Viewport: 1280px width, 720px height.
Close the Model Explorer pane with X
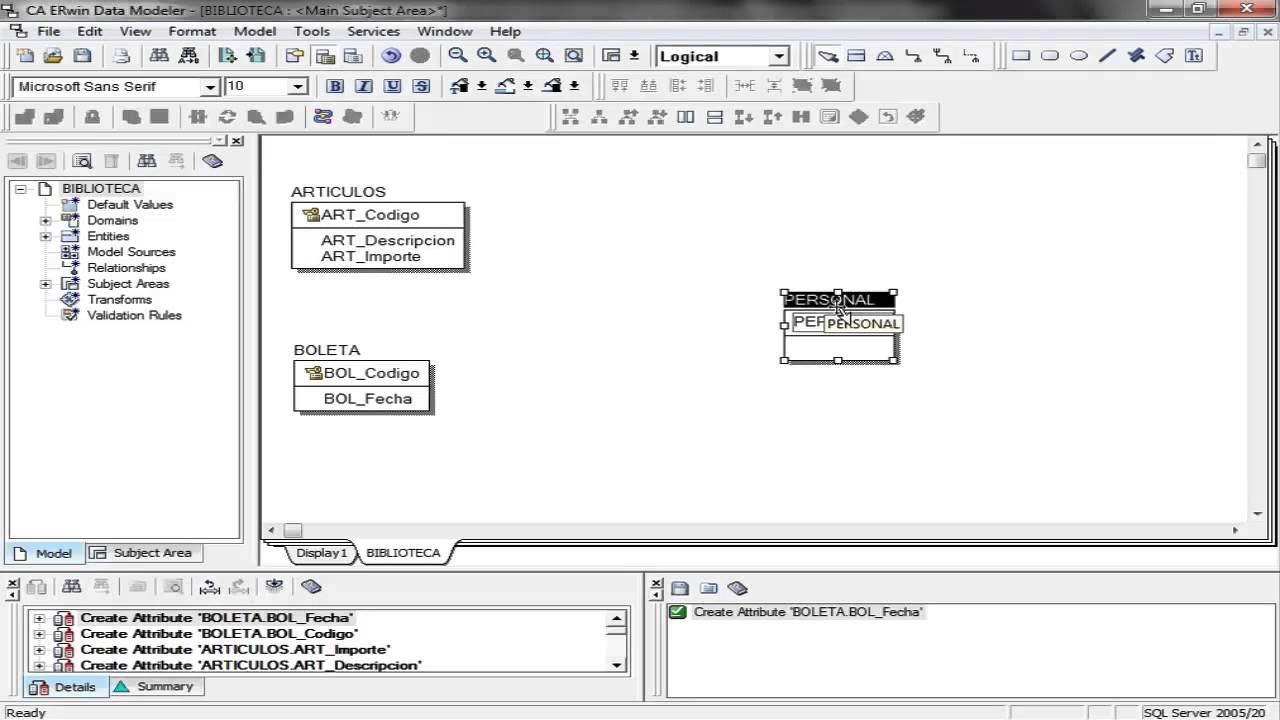point(237,141)
